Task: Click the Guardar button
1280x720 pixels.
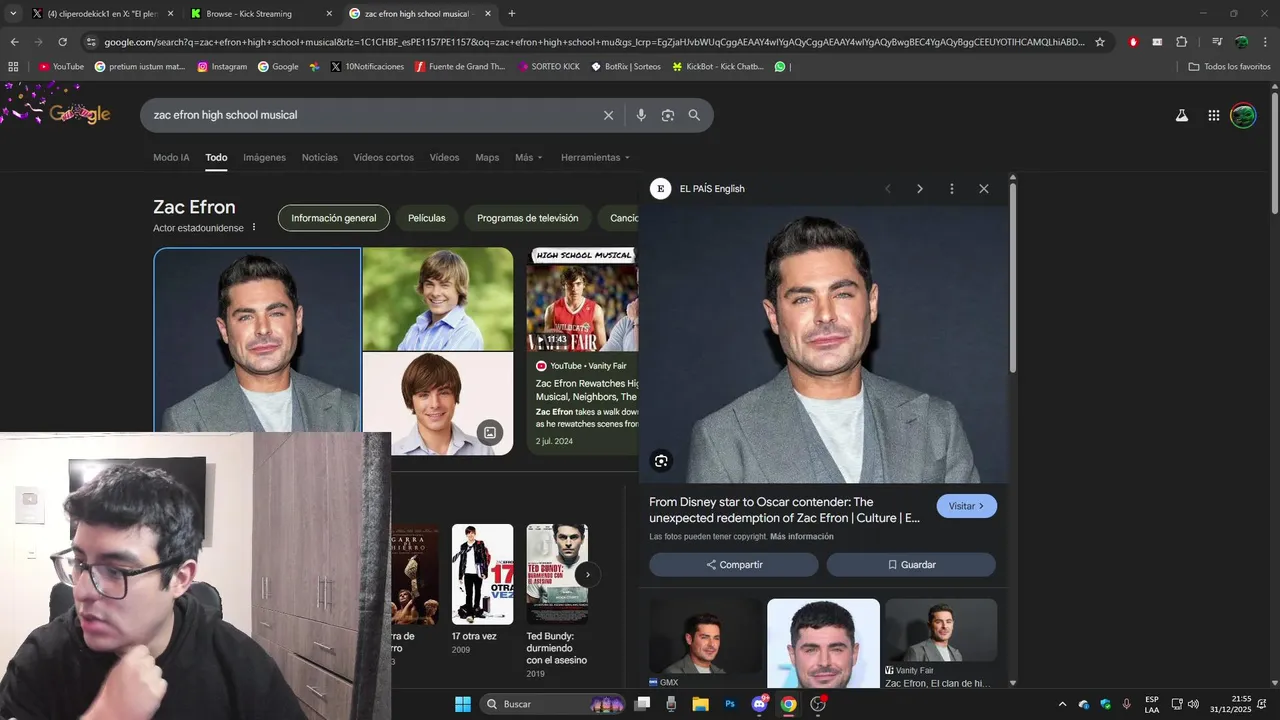Action: click(x=911, y=565)
